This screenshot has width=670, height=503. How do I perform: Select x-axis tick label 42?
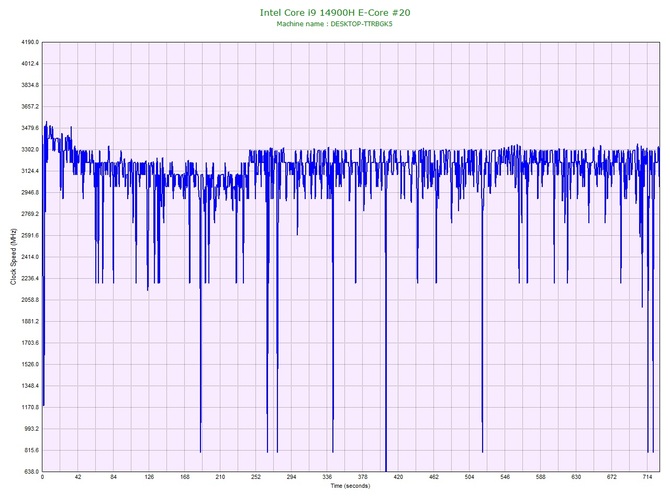tap(78, 477)
